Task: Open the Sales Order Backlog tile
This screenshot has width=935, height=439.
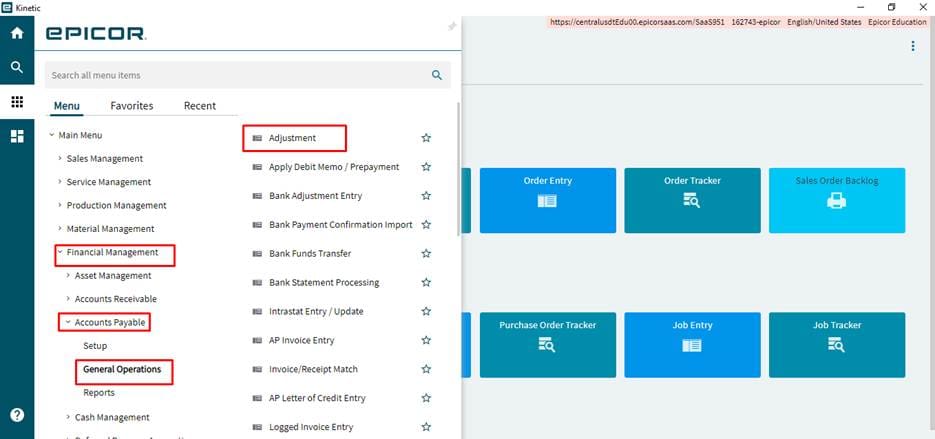Action: pos(837,200)
